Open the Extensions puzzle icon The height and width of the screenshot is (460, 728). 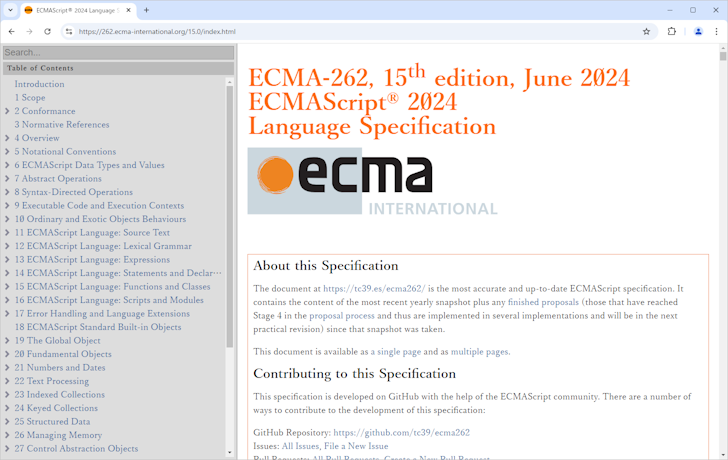point(671,32)
